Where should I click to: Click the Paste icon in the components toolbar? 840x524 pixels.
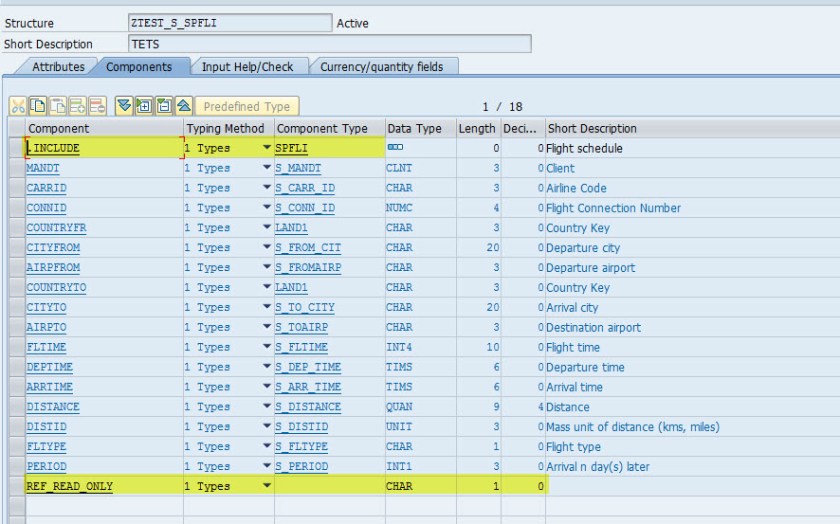tap(58, 106)
